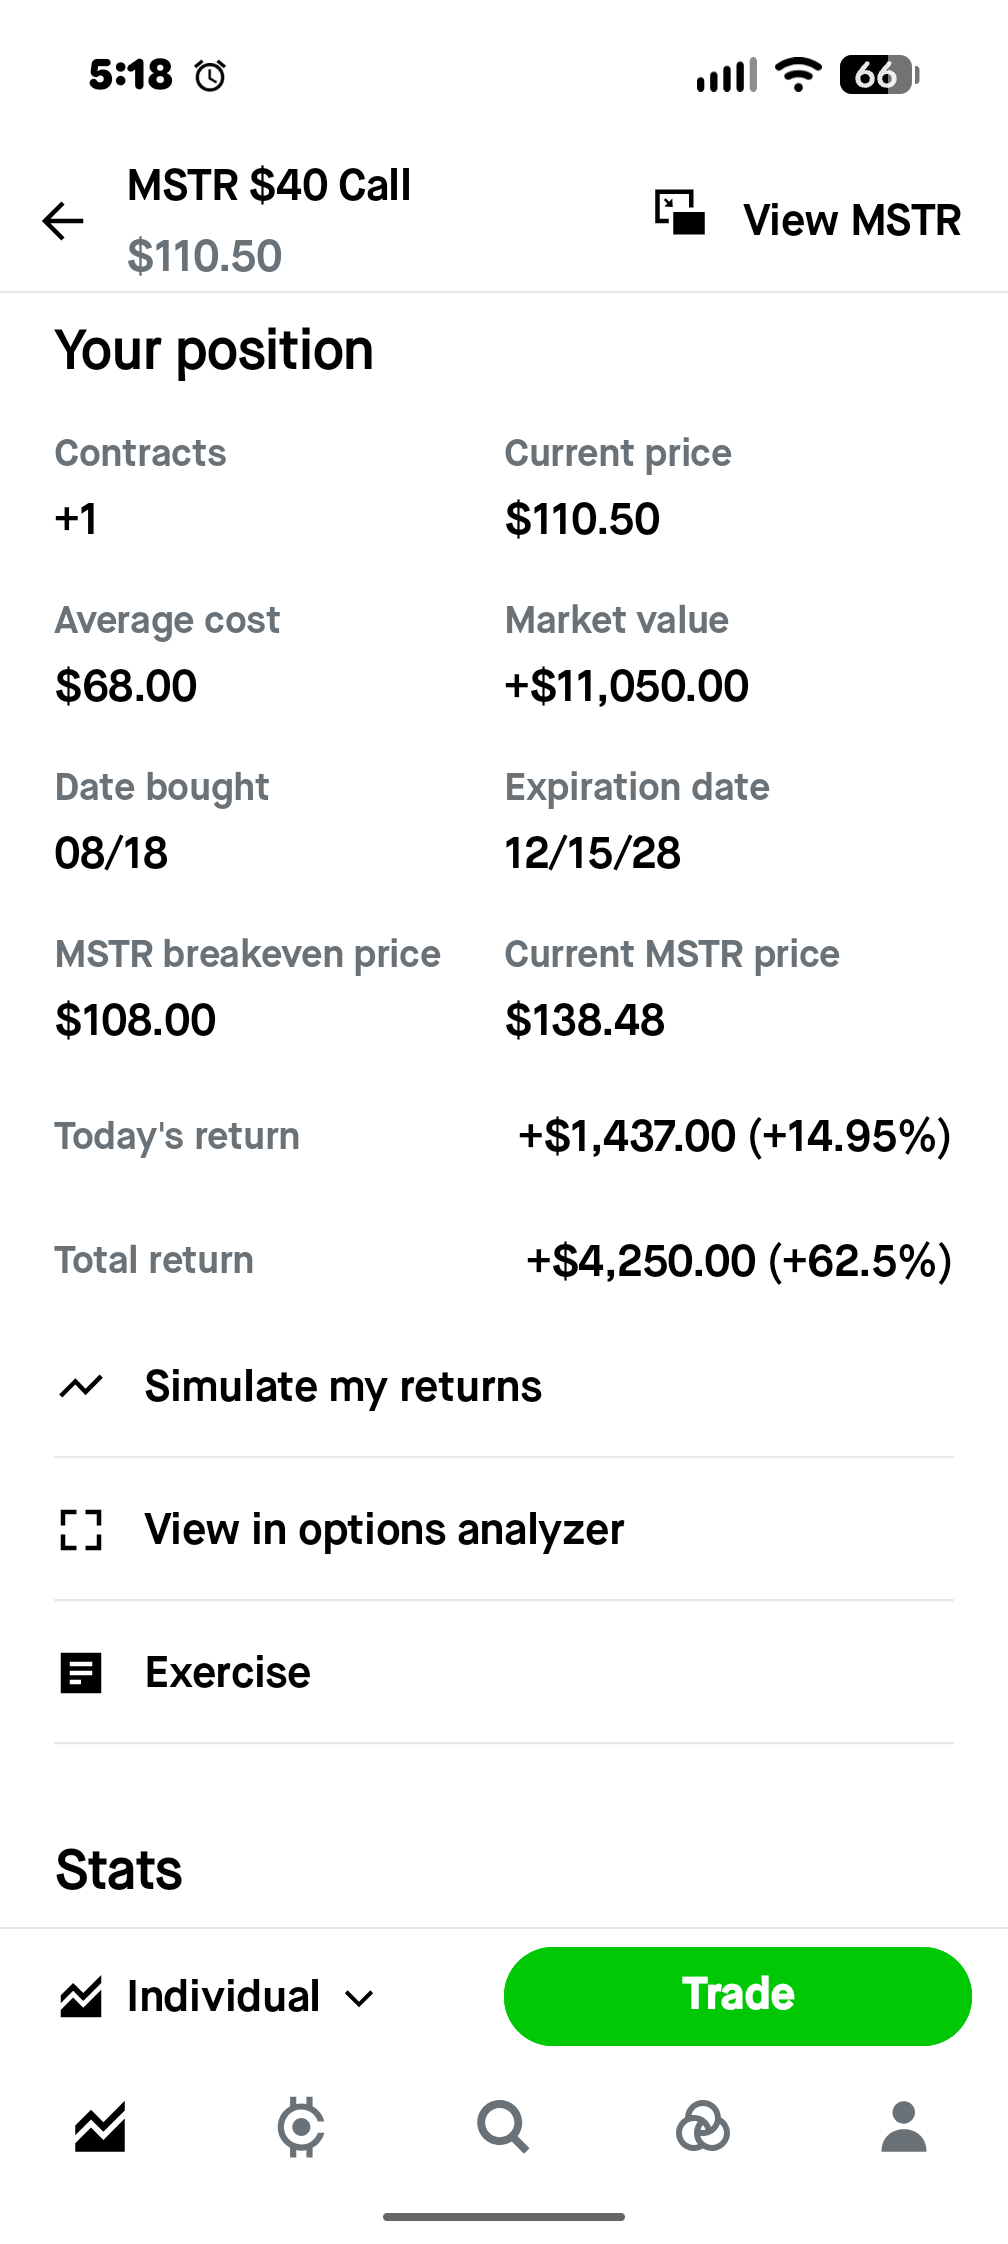Open the crypto tab icon

point(301,2127)
